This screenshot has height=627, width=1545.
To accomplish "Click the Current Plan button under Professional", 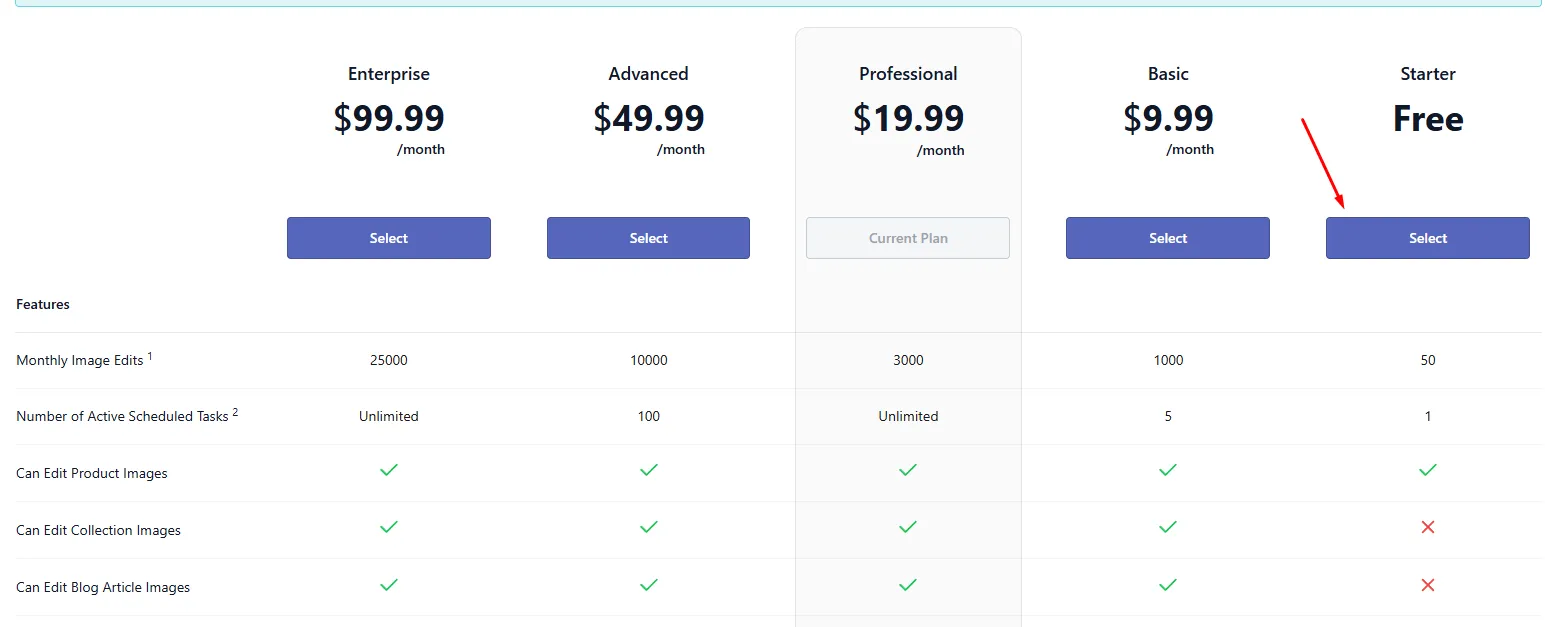I will pyautogui.click(x=908, y=238).
